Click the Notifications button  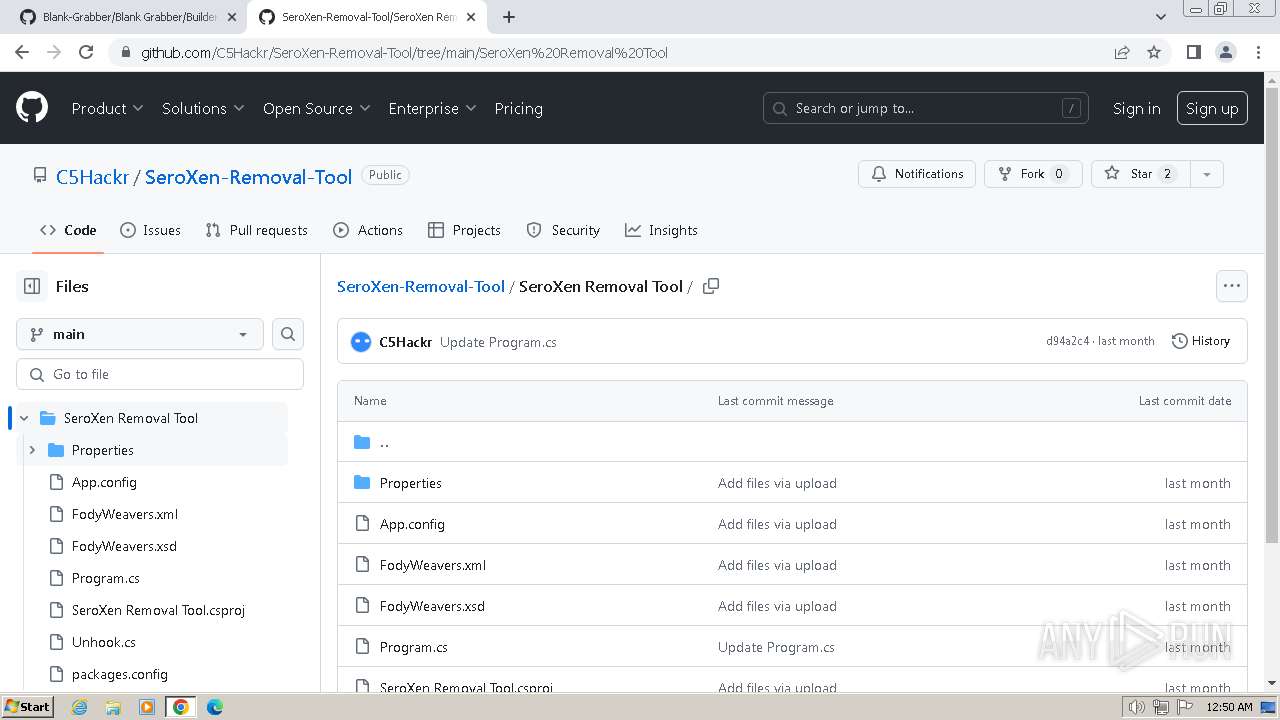[x=917, y=174]
